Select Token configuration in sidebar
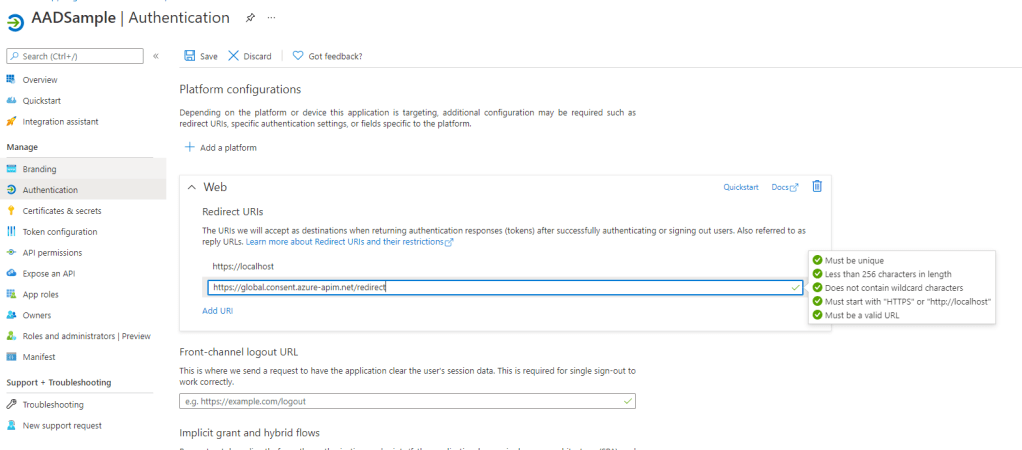The height and width of the screenshot is (450, 1022). [59, 232]
